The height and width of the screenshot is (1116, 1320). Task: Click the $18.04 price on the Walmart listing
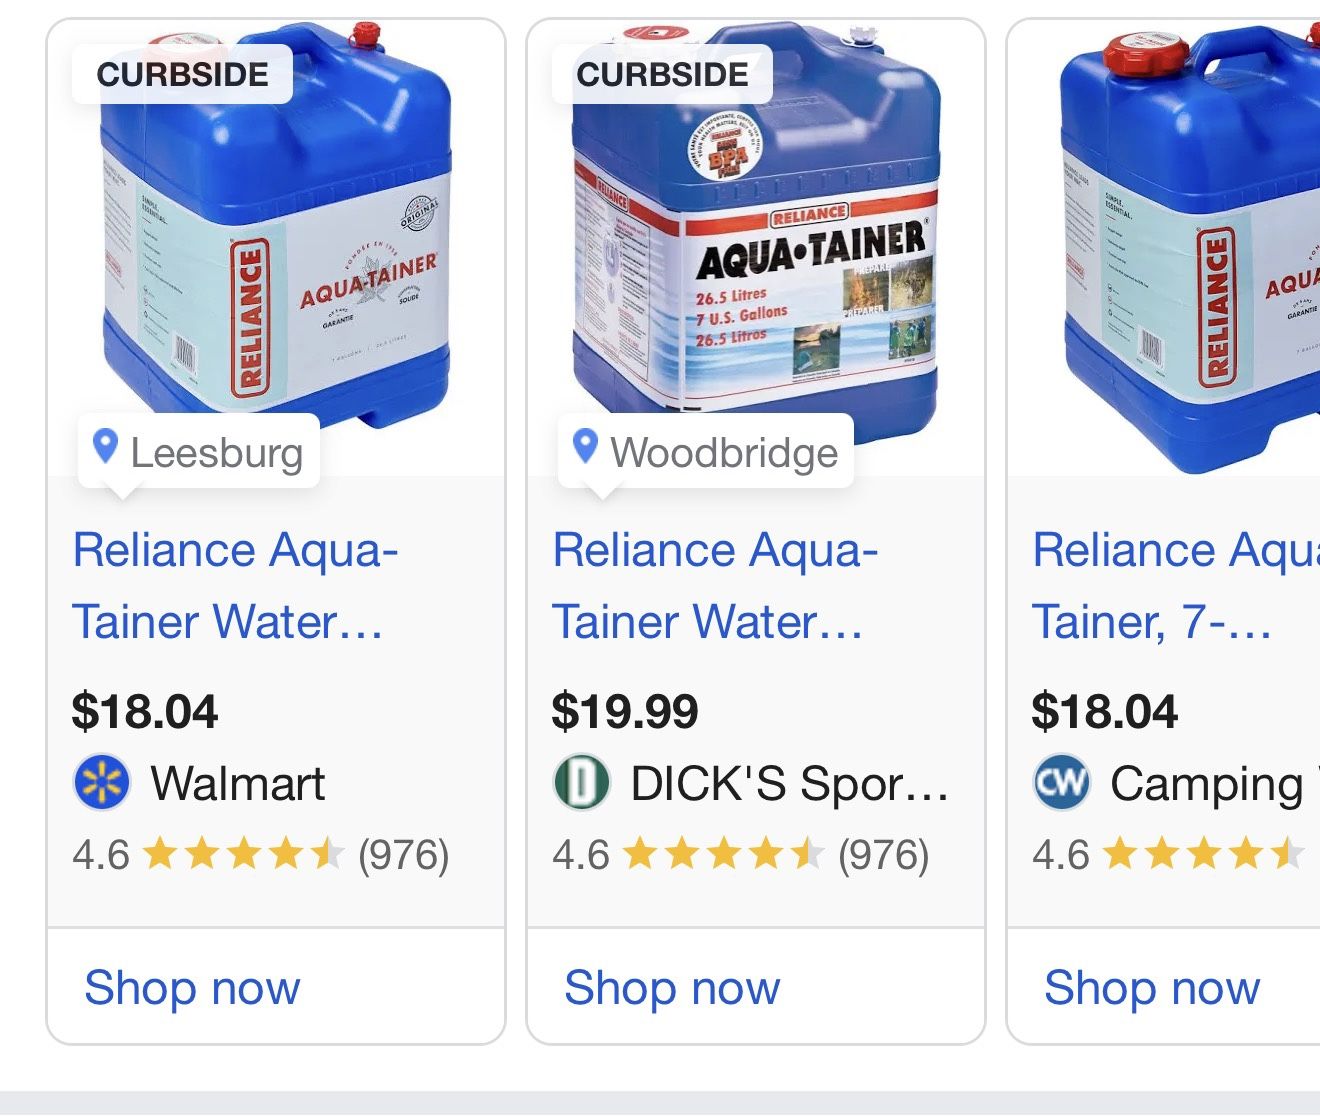[146, 711]
